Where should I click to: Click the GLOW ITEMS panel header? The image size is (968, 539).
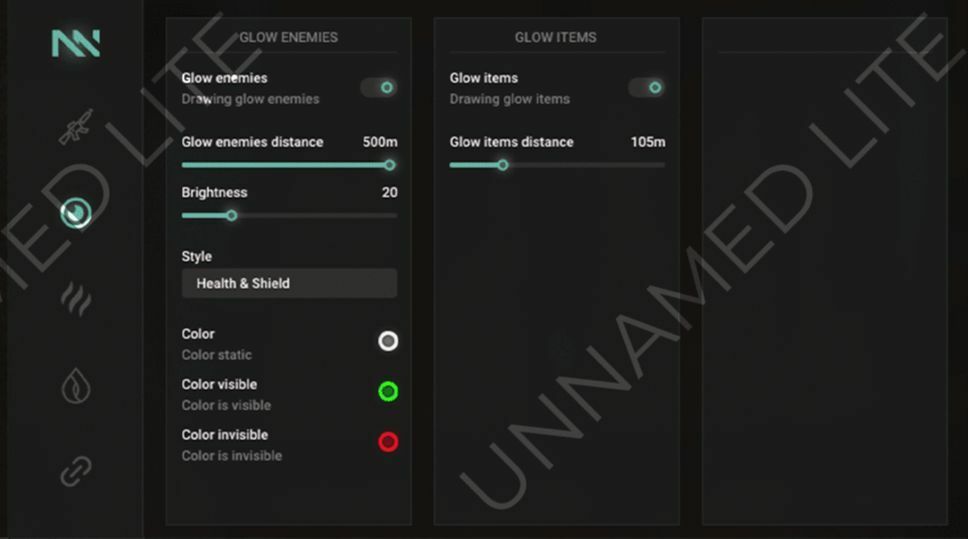[x=556, y=38]
